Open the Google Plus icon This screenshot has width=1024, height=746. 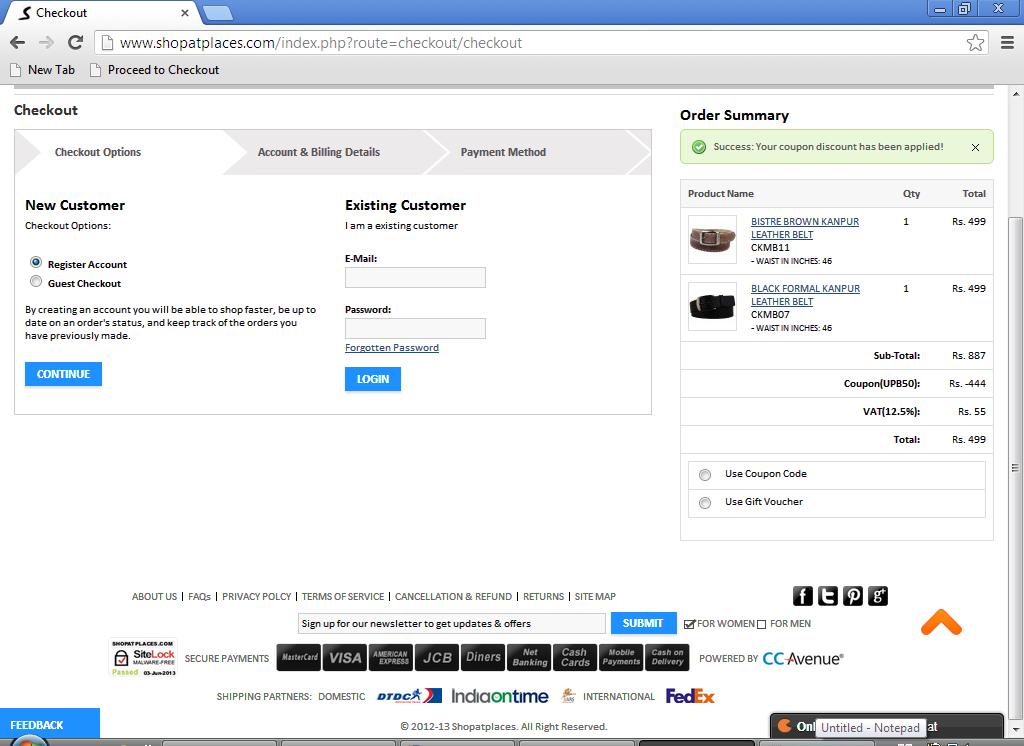[x=878, y=596]
